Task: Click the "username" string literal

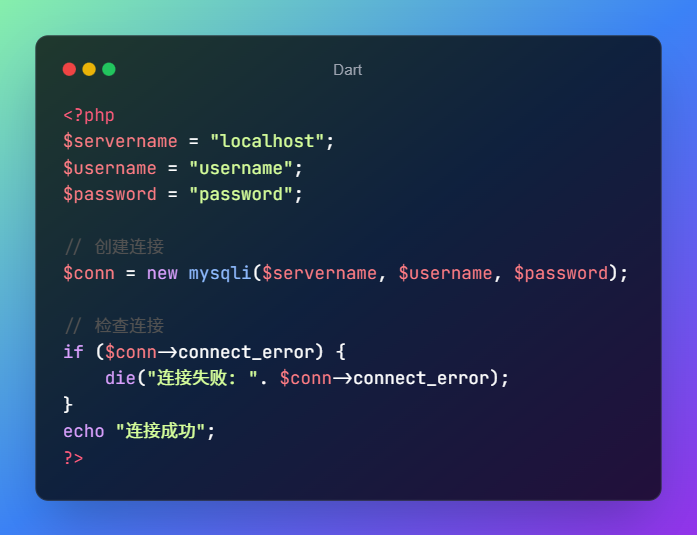Action: tap(240, 168)
